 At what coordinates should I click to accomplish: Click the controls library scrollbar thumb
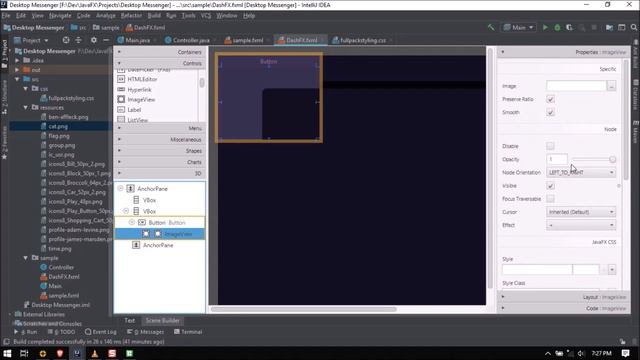[x=202, y=82]
